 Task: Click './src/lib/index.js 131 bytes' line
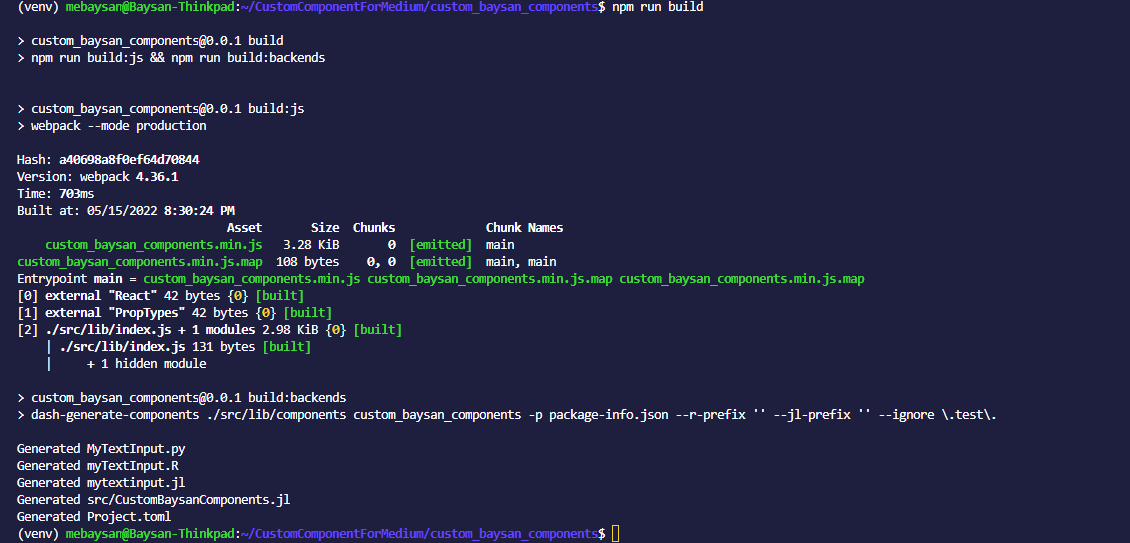pyautogui.click(x=185, y=347)
